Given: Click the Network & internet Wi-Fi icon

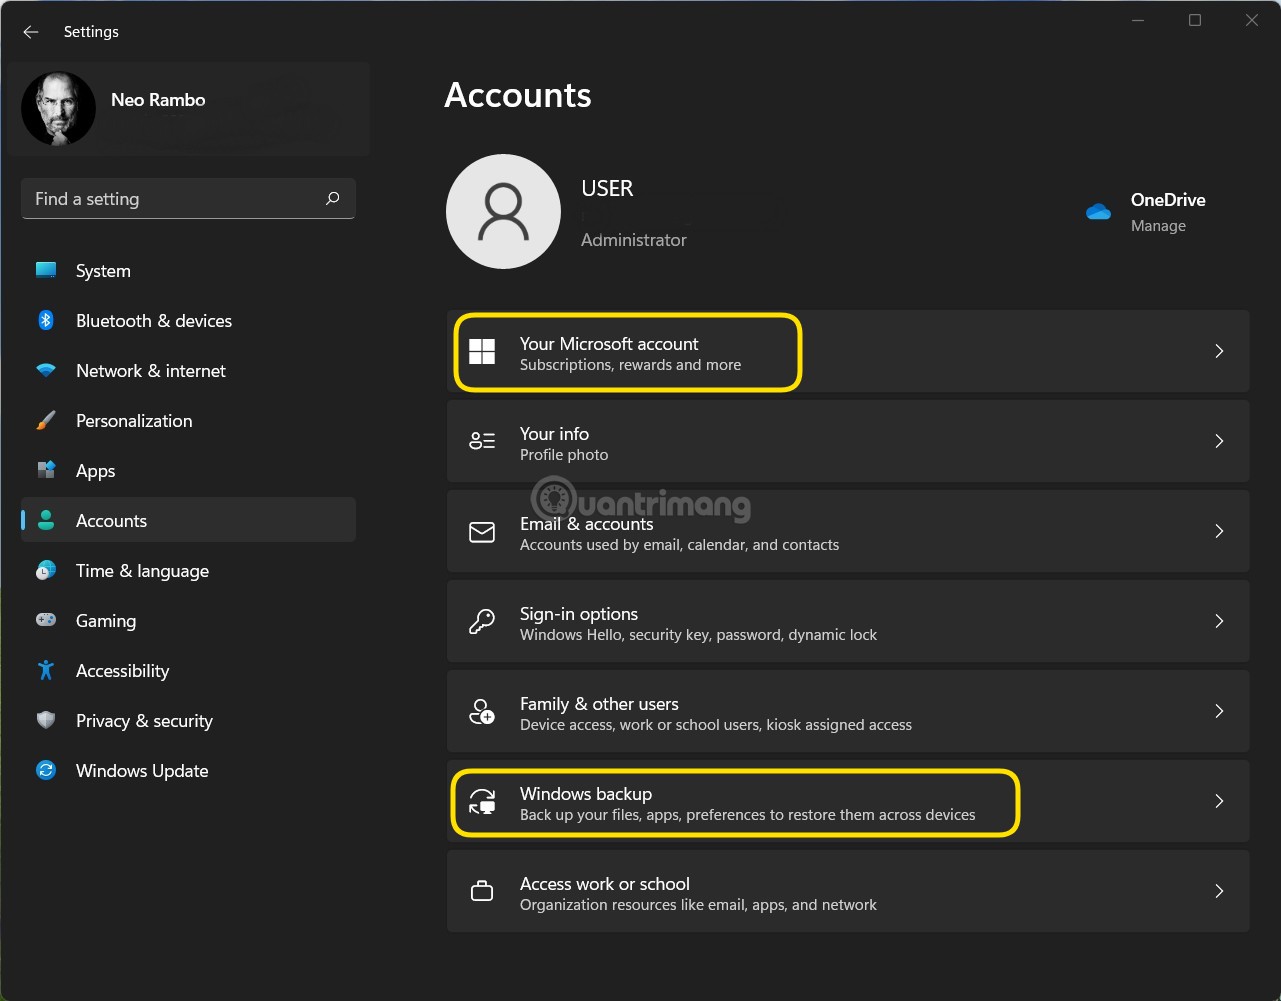Looking at the screenshot, I should click(46, 371).
